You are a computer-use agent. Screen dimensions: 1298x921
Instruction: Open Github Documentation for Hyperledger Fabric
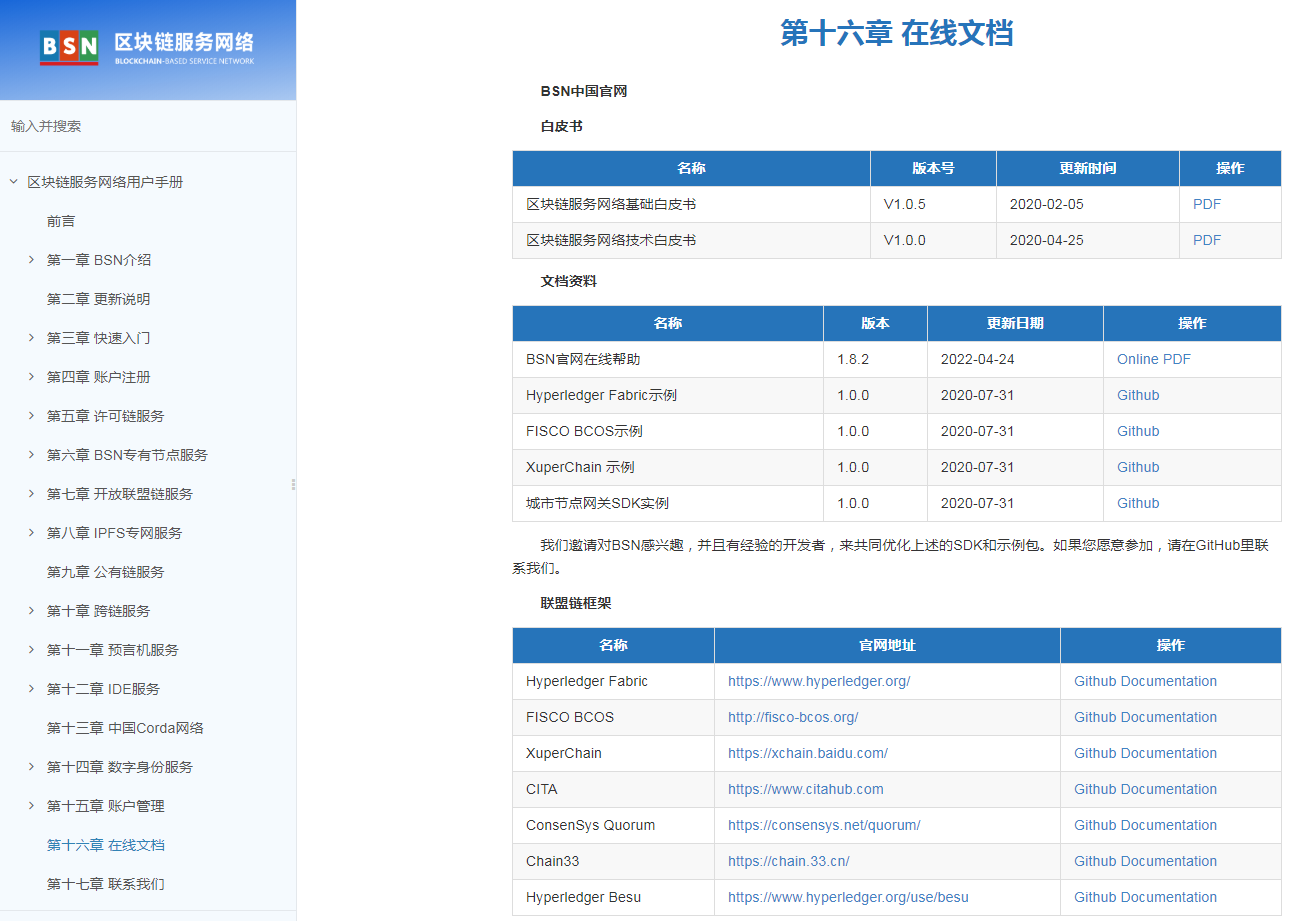tap(1145, 681)
